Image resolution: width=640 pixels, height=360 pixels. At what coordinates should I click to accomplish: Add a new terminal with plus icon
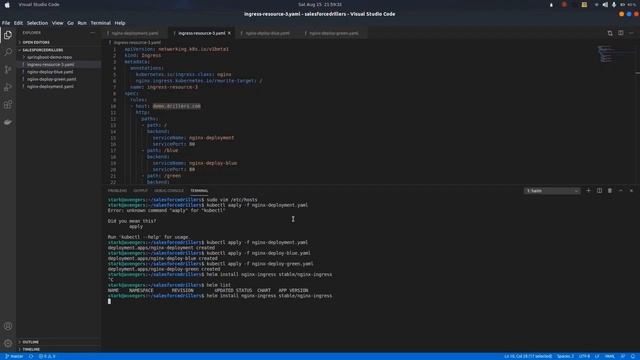[588, 191]
